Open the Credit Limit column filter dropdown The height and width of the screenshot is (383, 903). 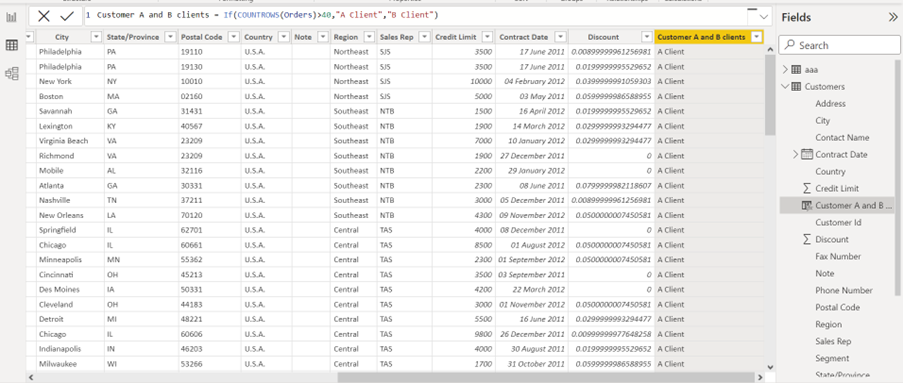pyautogui.click(x=487, y=37)
